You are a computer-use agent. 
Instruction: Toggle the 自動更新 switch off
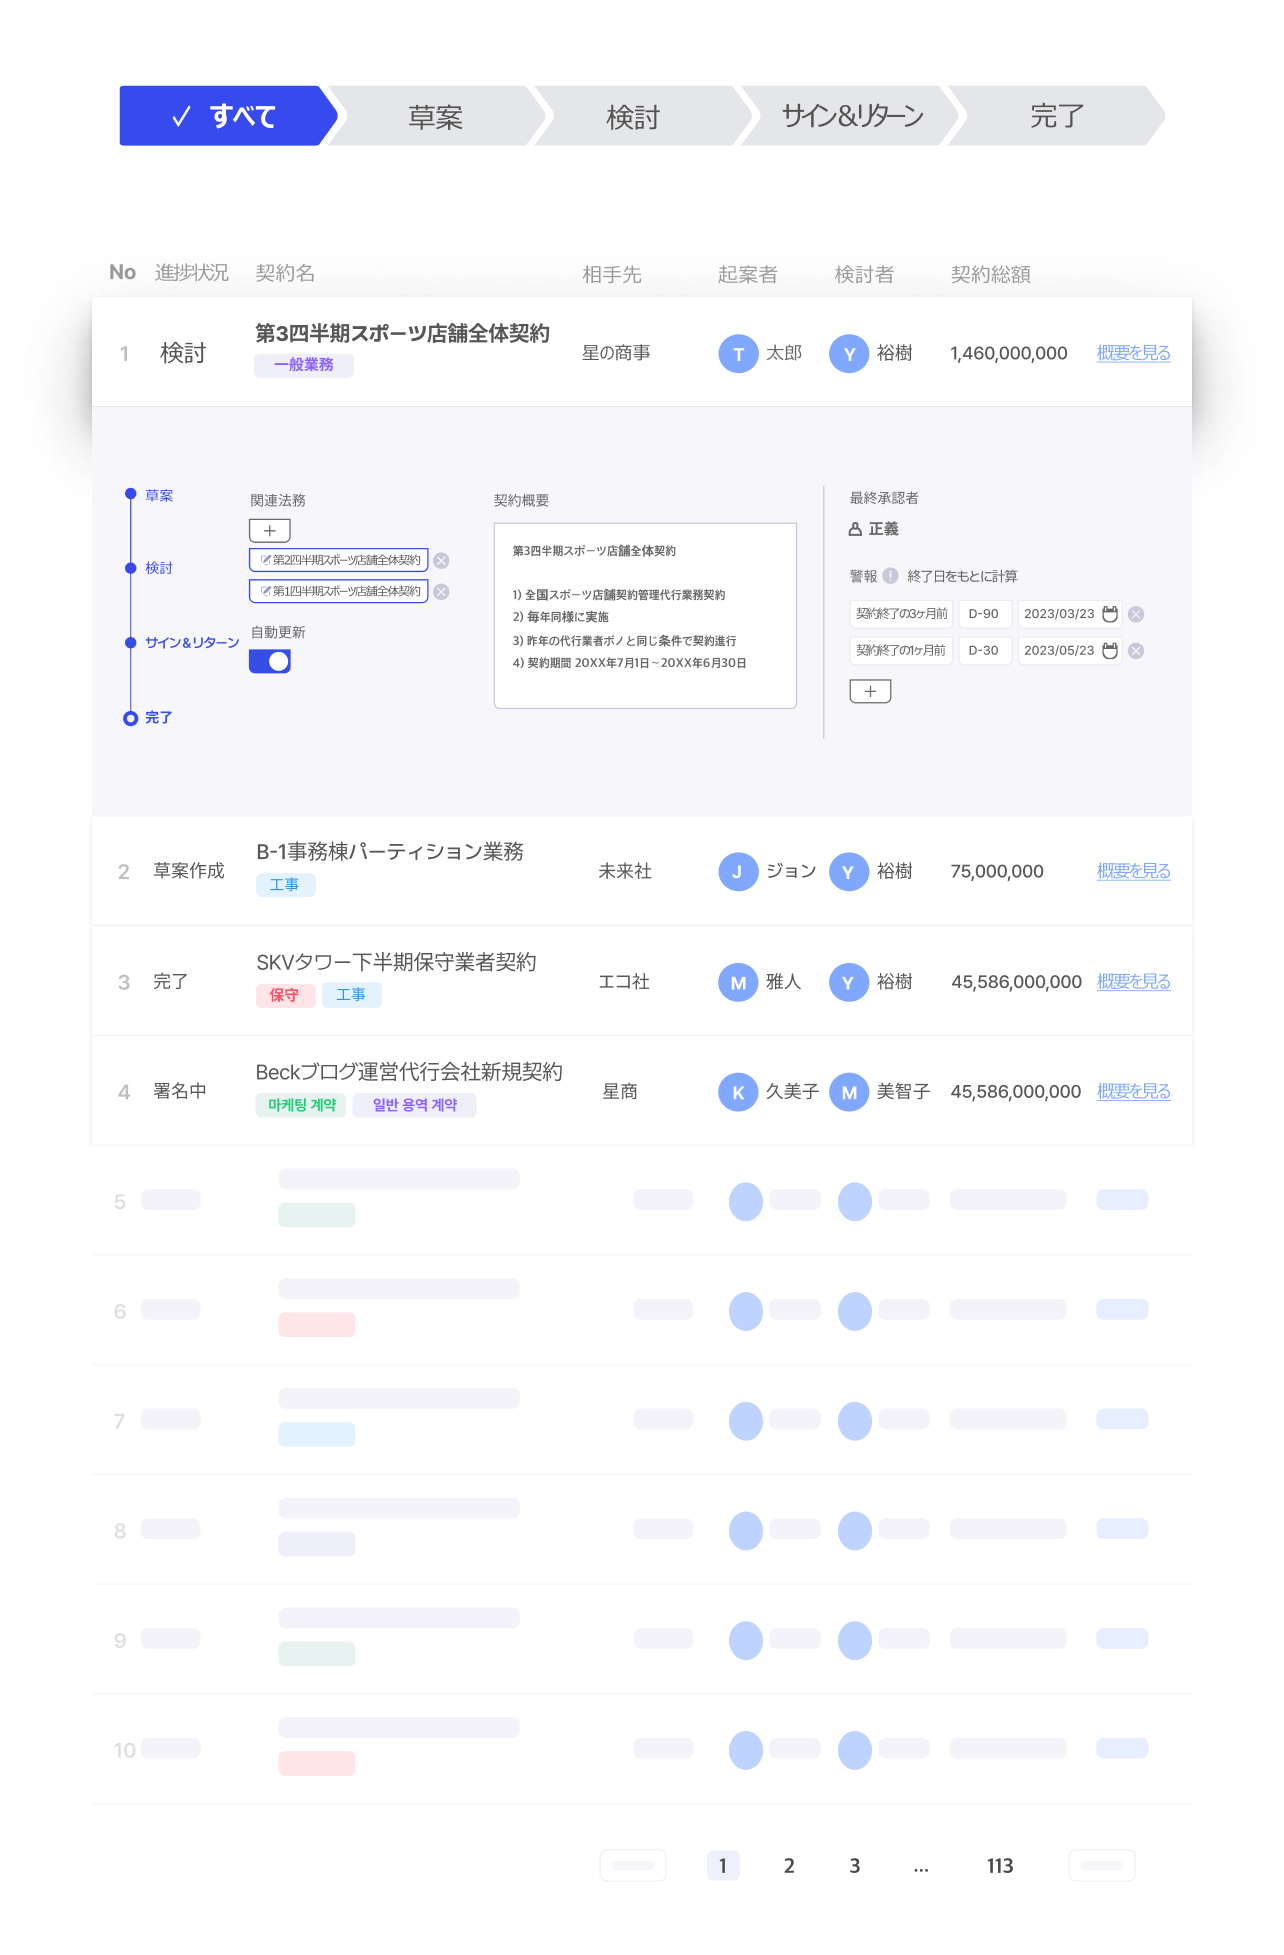(x=270, y=661)
